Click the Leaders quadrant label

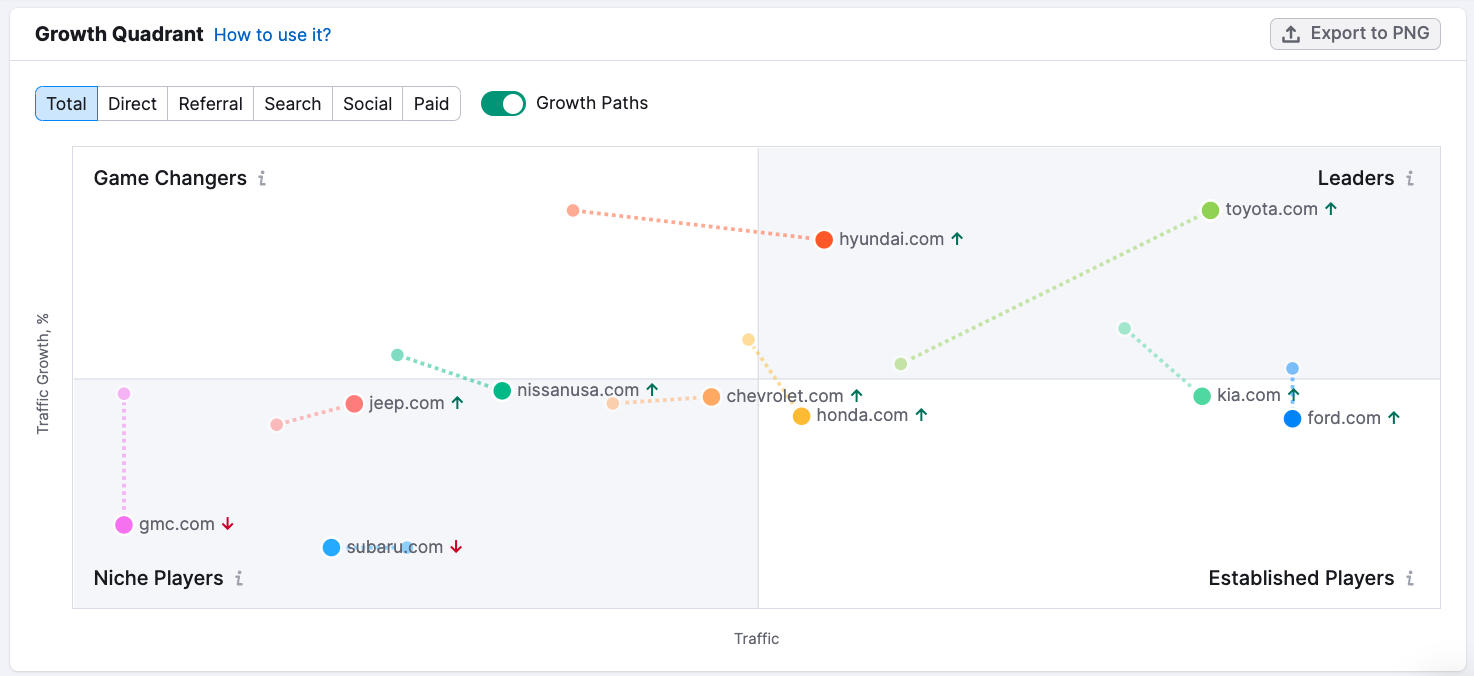[1355, 179]
